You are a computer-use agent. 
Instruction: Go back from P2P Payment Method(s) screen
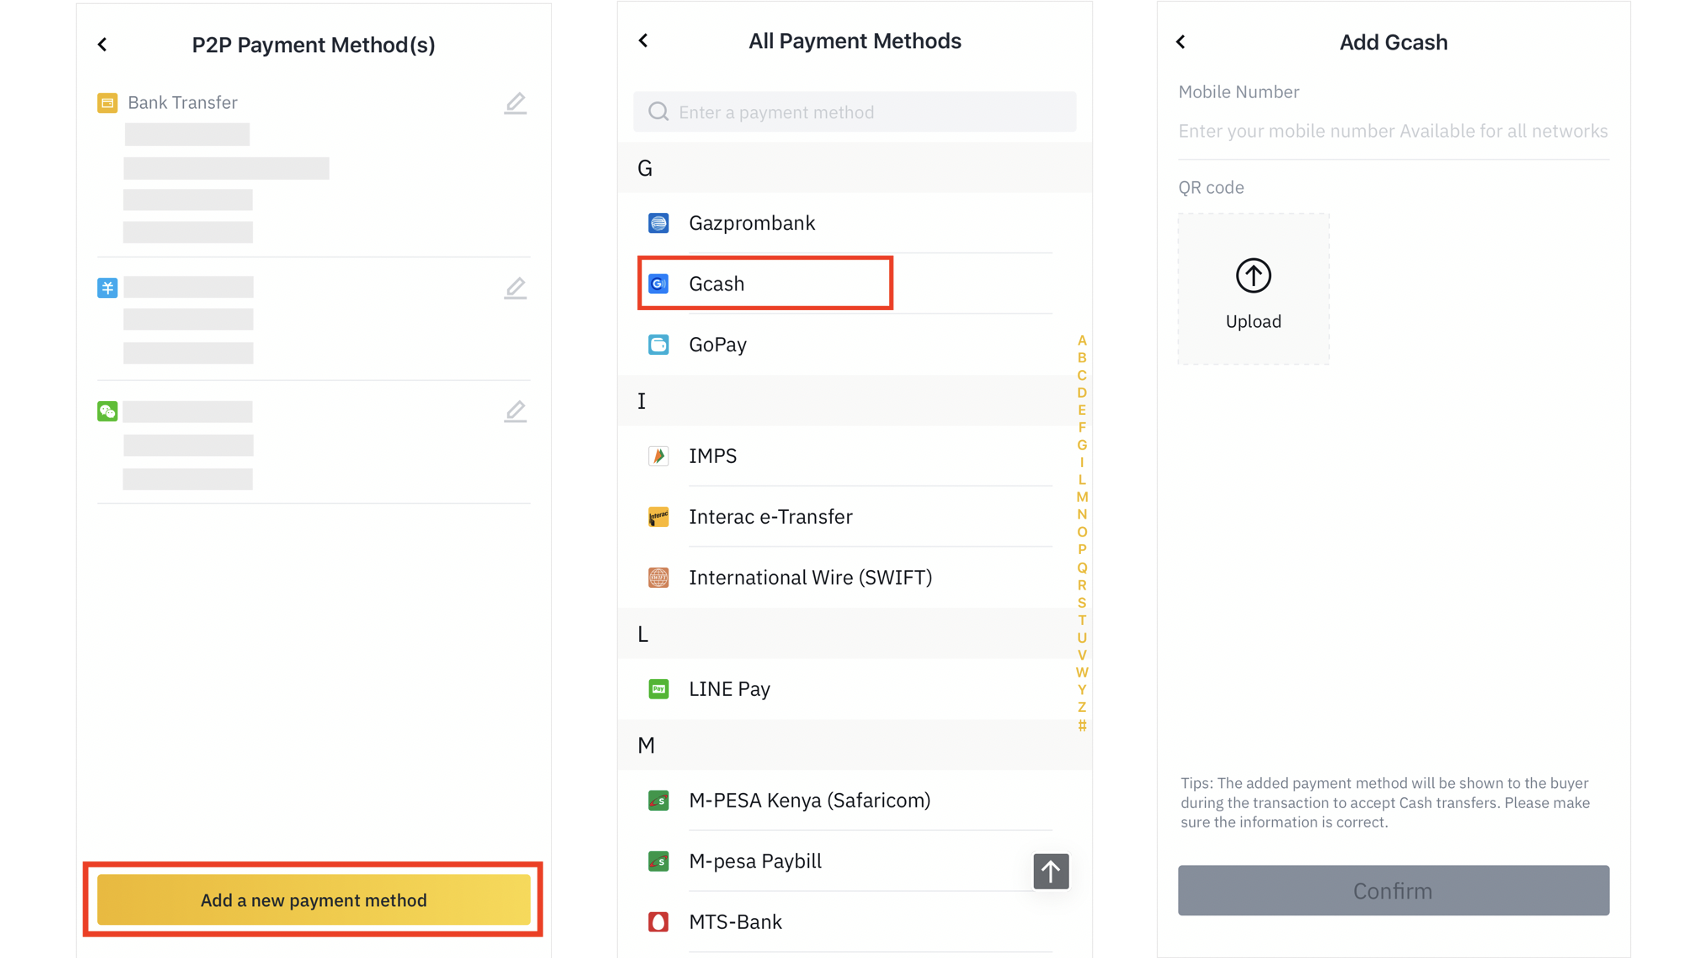[x=102, y=44]
